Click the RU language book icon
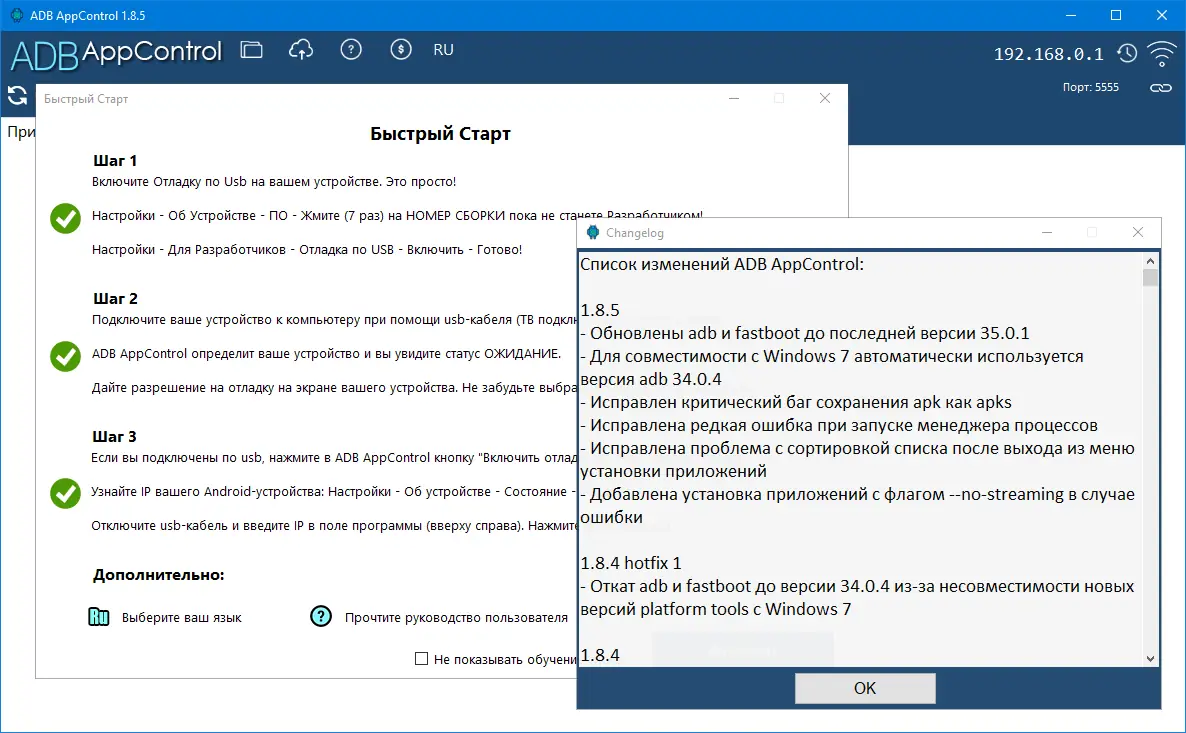 tap(99, 617)
